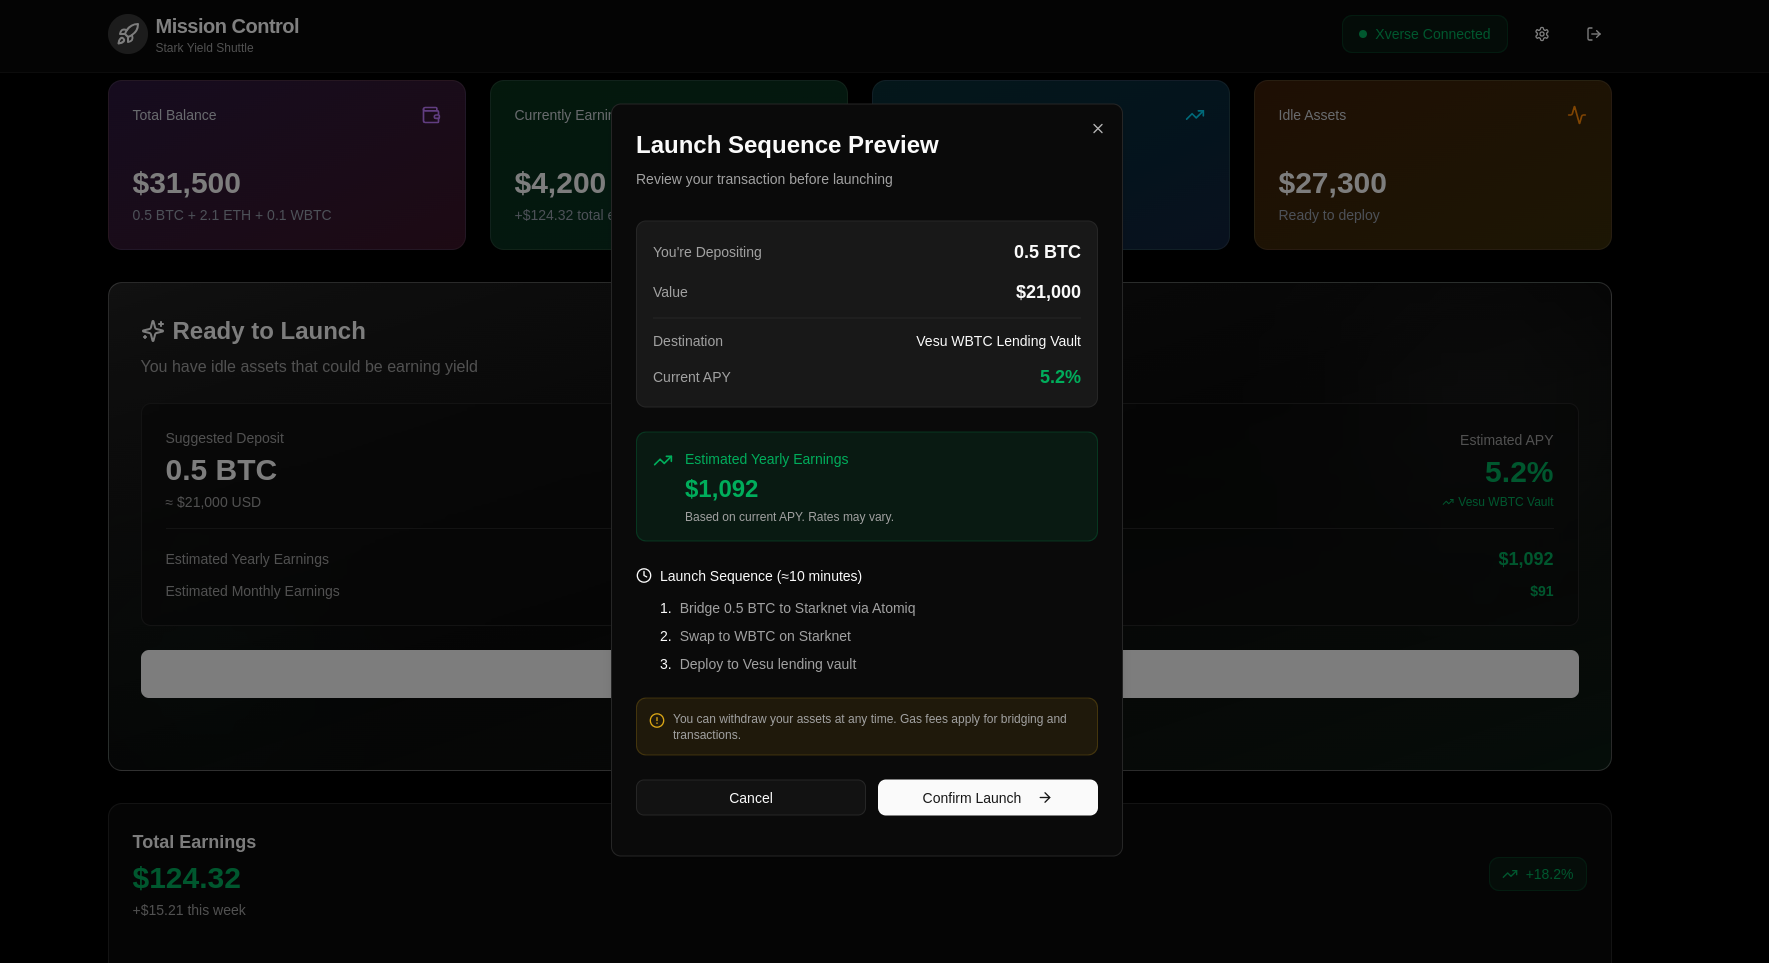Click Based on current APY note
Image resolution: width=1769 pixels, height=963 pixels.
[x=789, y=517]
